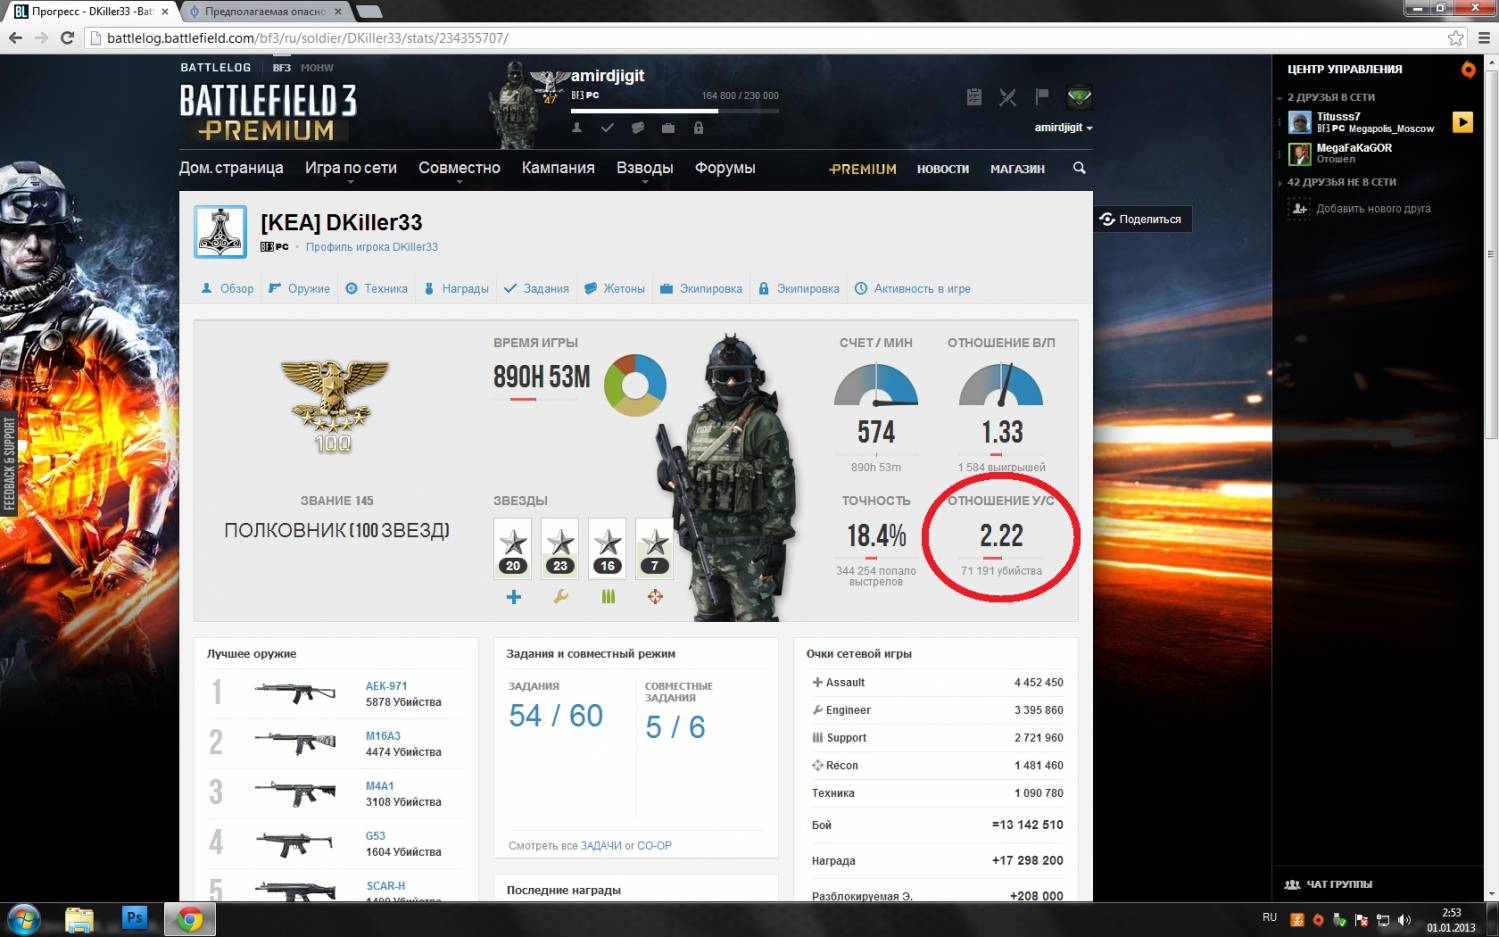
Task: Open M16A3 weapon link
Action: pyautogui.click(x=383, y=736)
